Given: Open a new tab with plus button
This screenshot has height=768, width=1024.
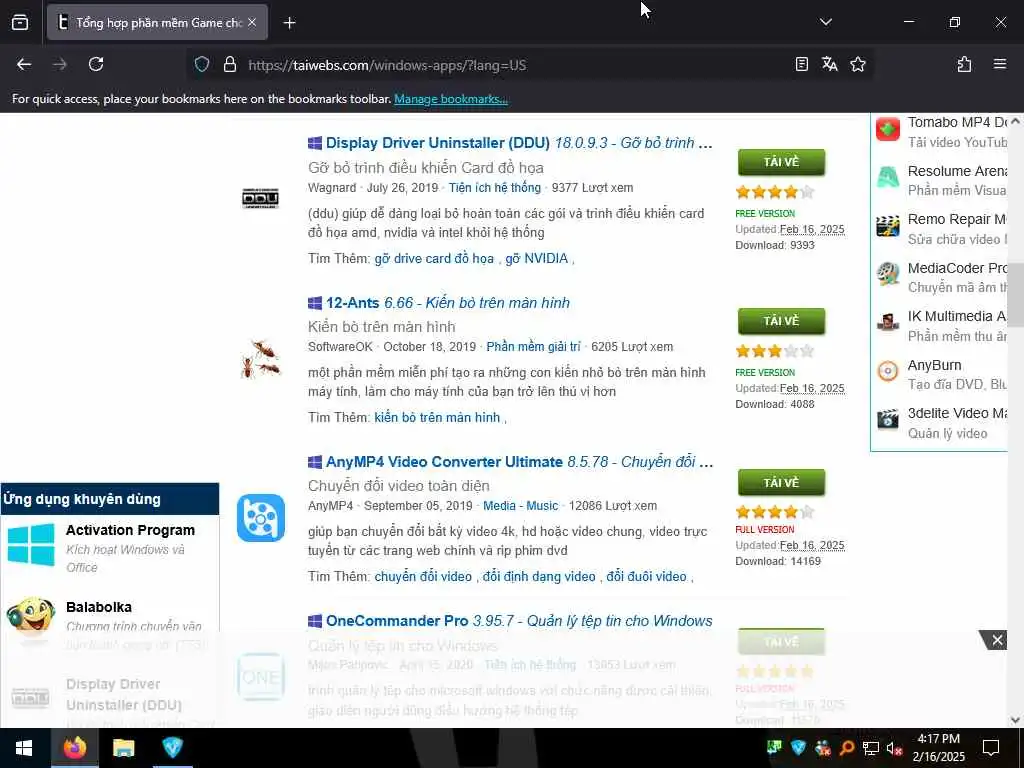Looking at the screenshot, I should 289,23.
